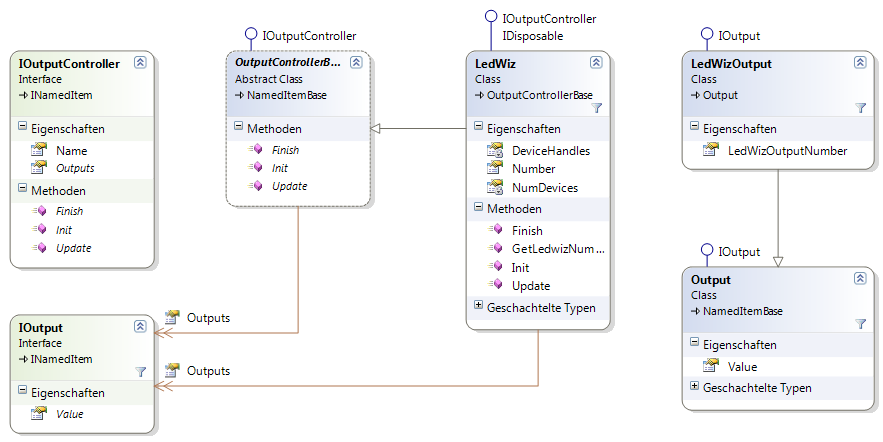Select Init method icon in OutputControllerBase
883x442 pixels.
pyautogui.click(x=256, y=167)
